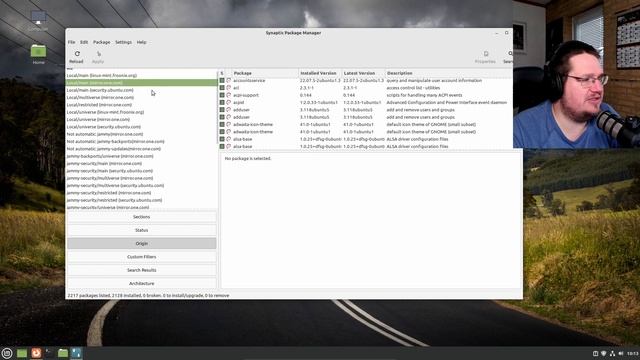This screenshot has height=360, width=640.
Task: Click the supported swirl icon beside acl
Action: [x=229, y=88]
